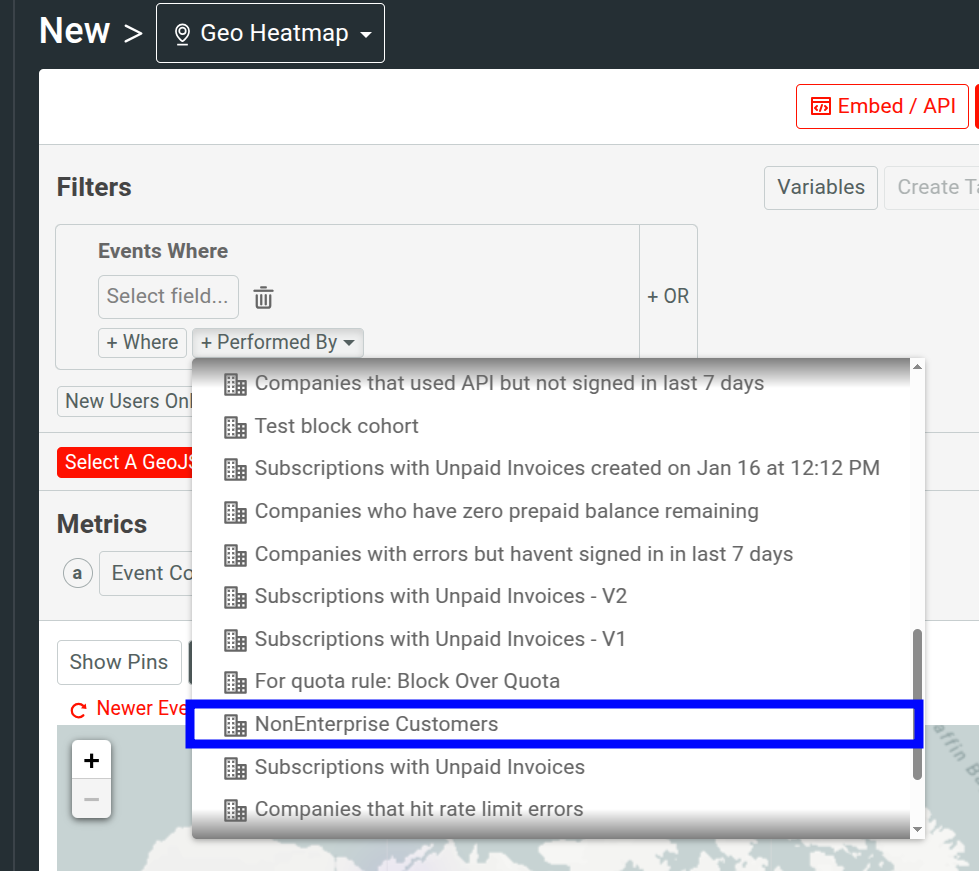The width and height of the screenshot is (979, 871).
Task: Click the Variables button
Action: pos(820,187)
